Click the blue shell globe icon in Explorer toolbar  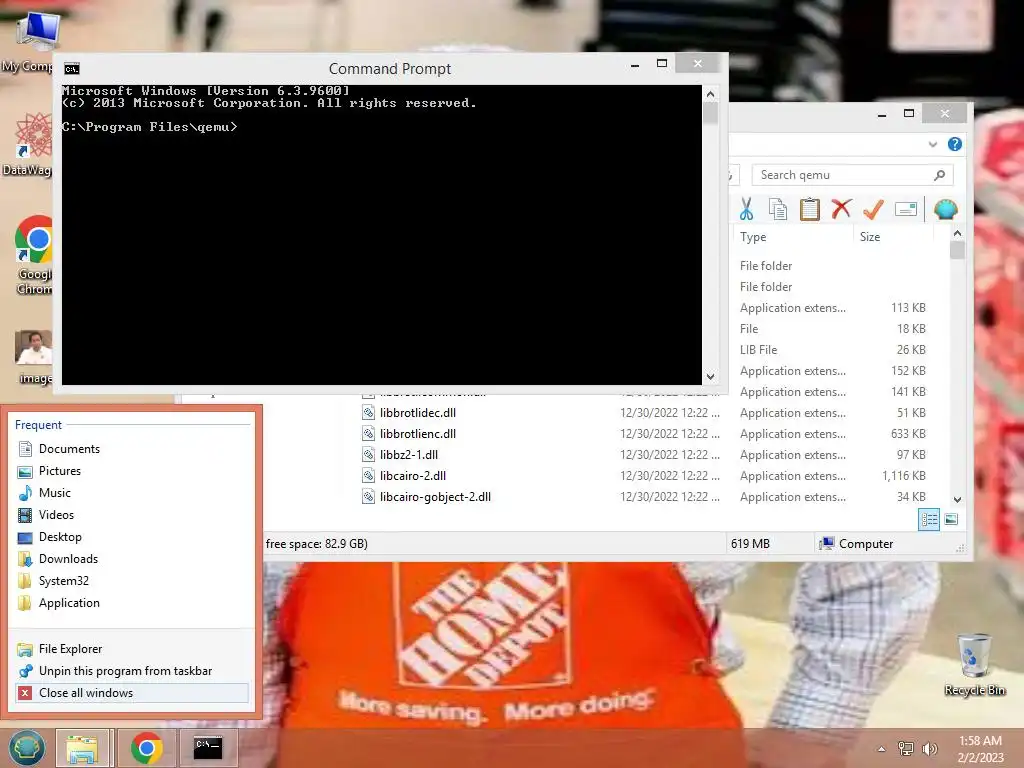(946, 209)
